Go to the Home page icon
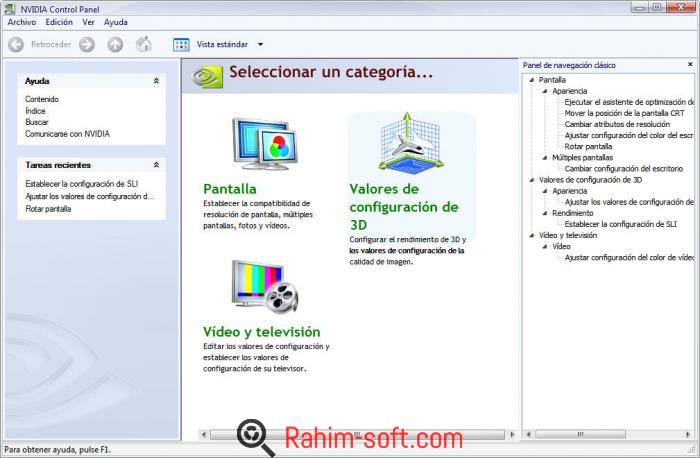 [x=144, y=44]
